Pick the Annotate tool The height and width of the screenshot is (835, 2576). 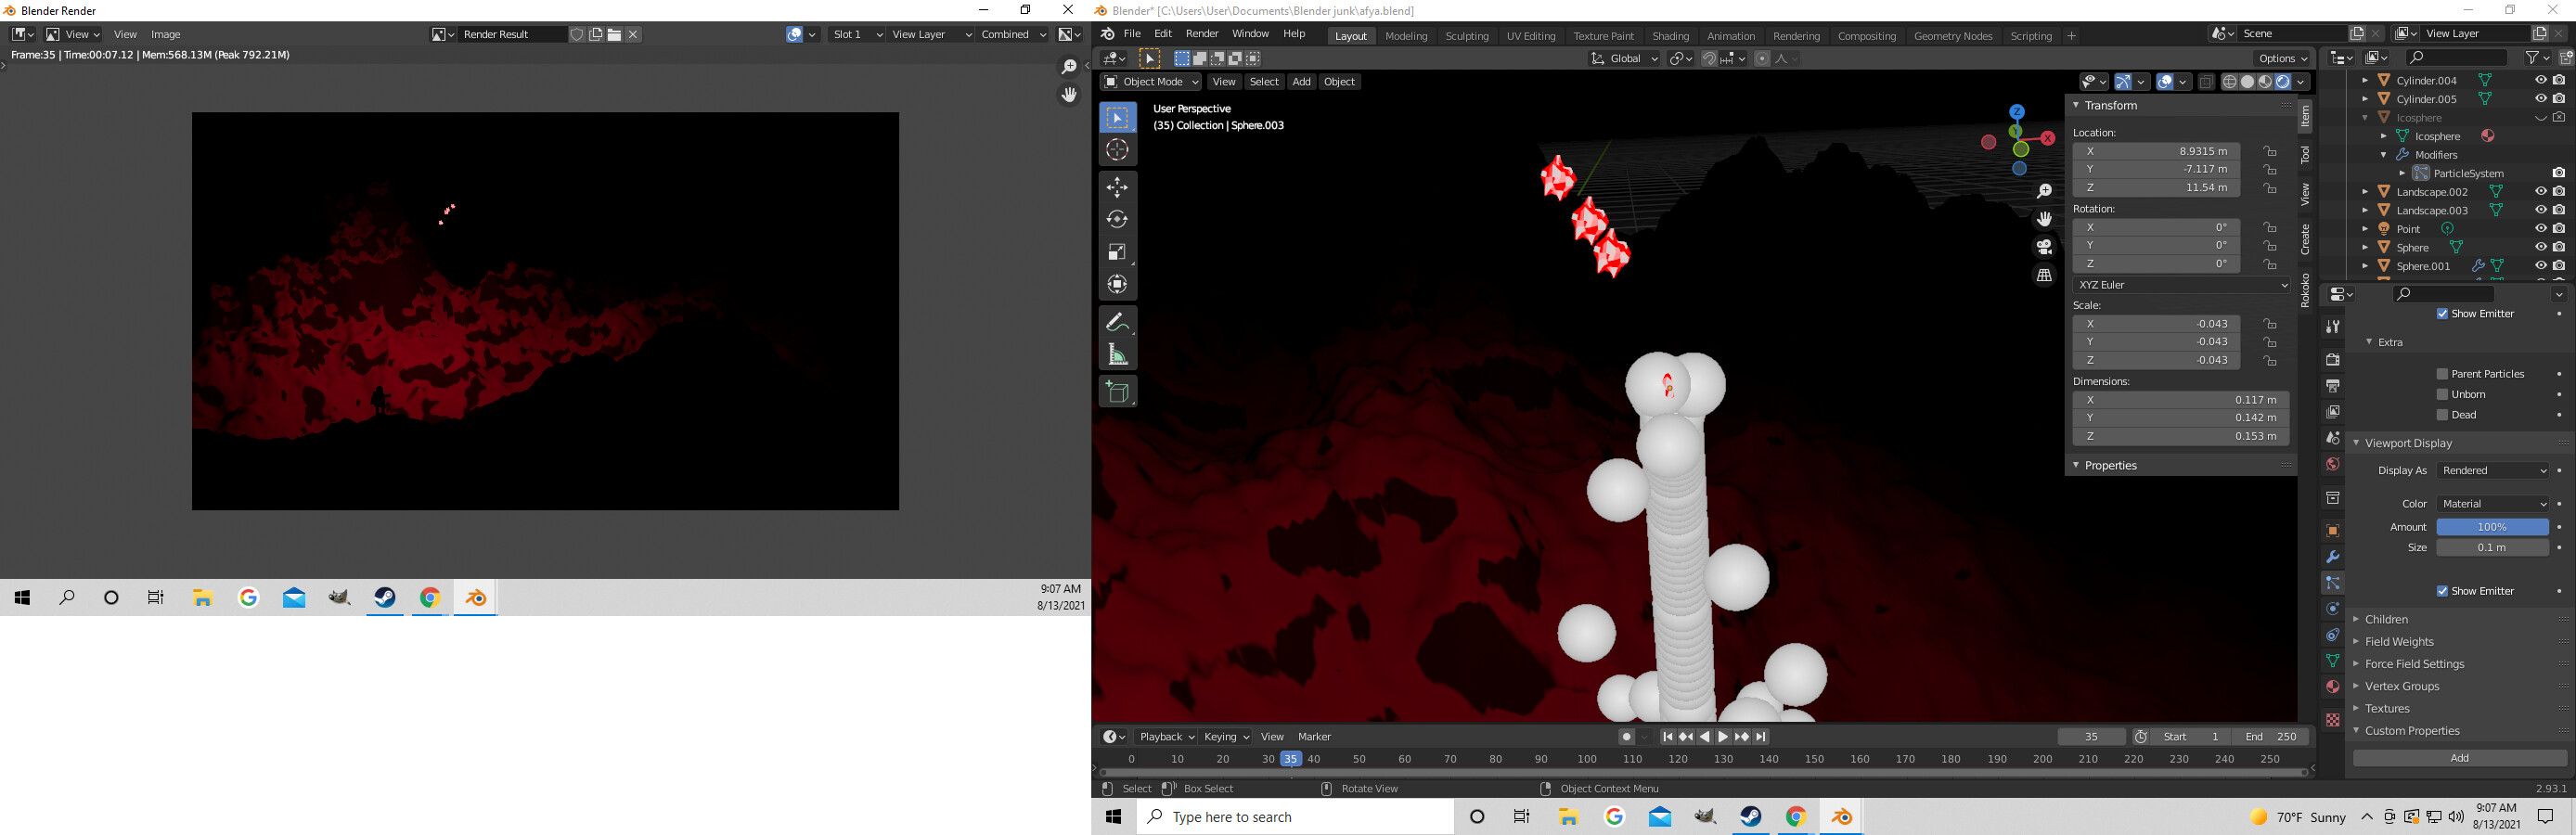[1118, 322]
